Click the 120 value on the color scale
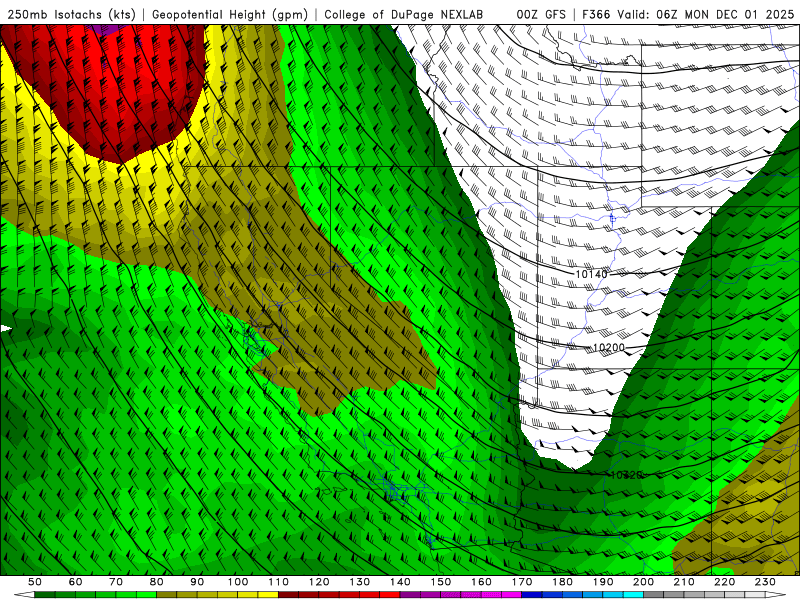Viewport: 800px width, 600px height. [x=319, y=582]
